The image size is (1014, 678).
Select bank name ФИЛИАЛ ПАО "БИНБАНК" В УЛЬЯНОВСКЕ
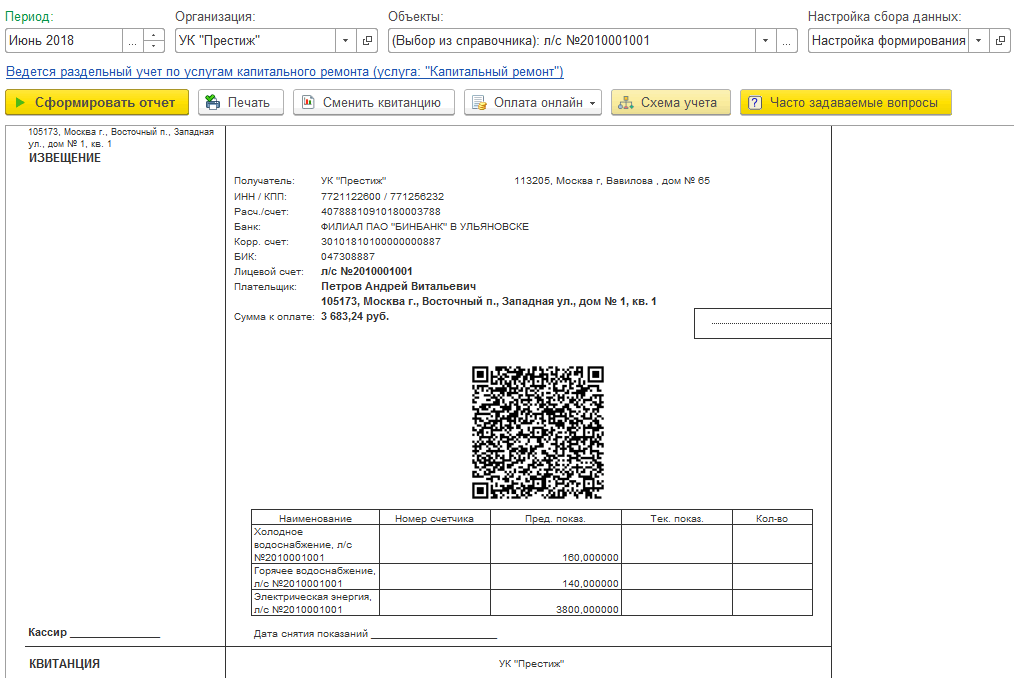tap(425, 226)
